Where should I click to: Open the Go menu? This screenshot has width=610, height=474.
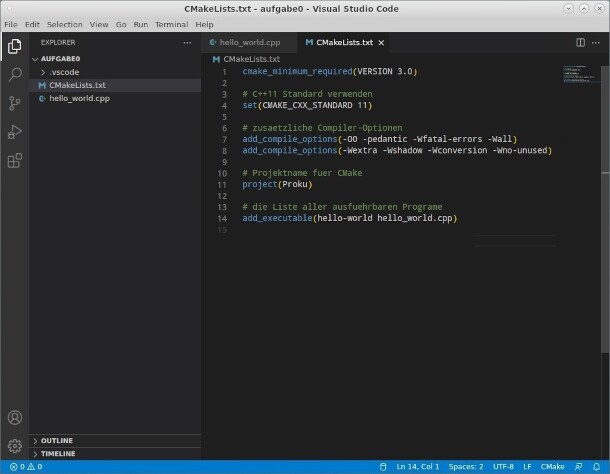[x=121, y=25]
